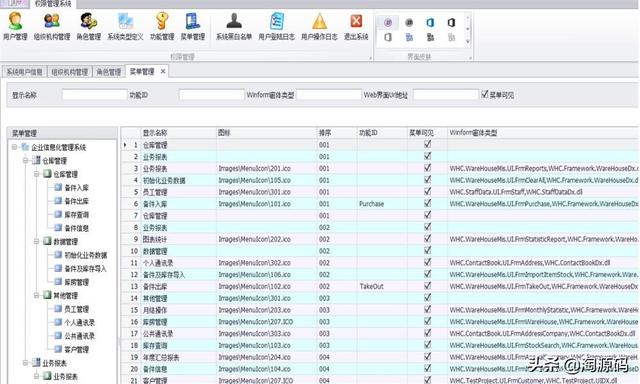Click the 菜单可见 column header
Screen dimensions: 640x384
427,133
